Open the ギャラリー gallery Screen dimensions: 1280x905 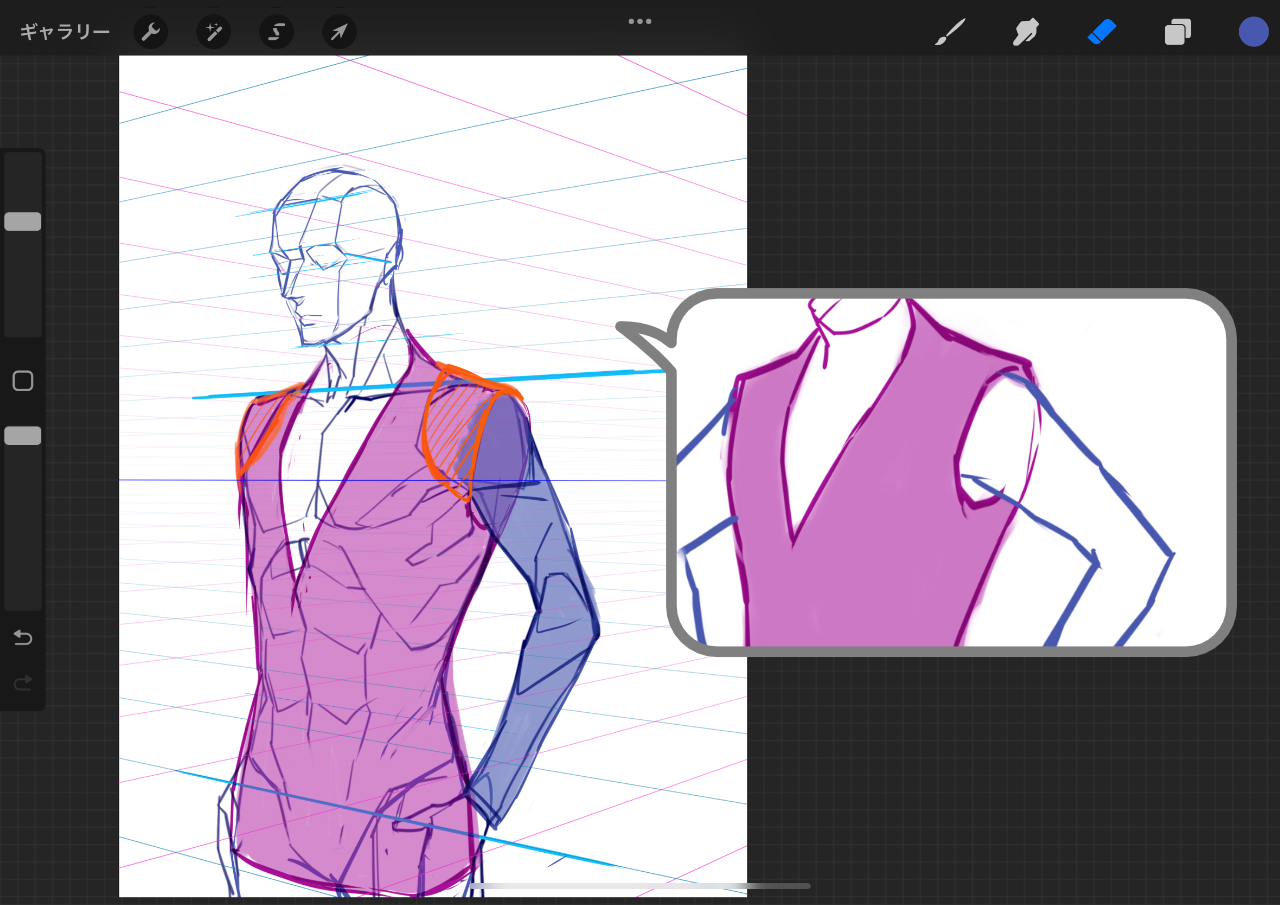click(x=65, y=32)
